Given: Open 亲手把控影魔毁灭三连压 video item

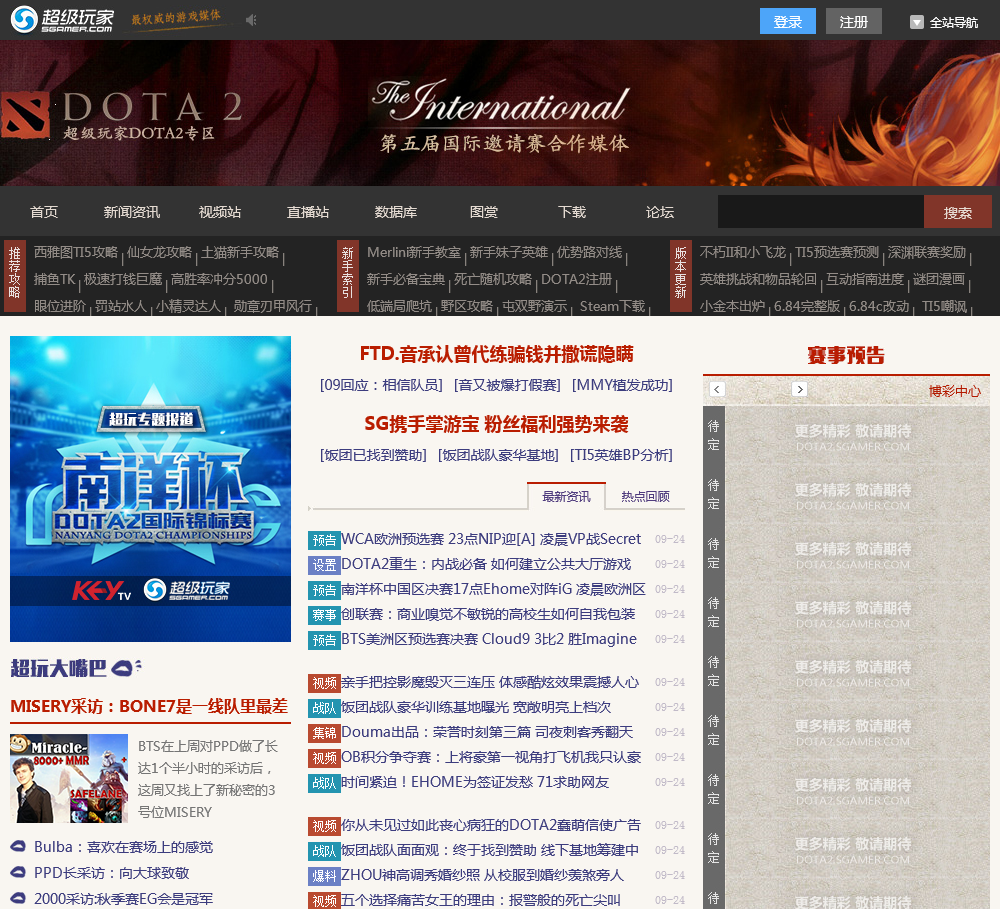Looking at the screenshot, I should tap(490, 682).
